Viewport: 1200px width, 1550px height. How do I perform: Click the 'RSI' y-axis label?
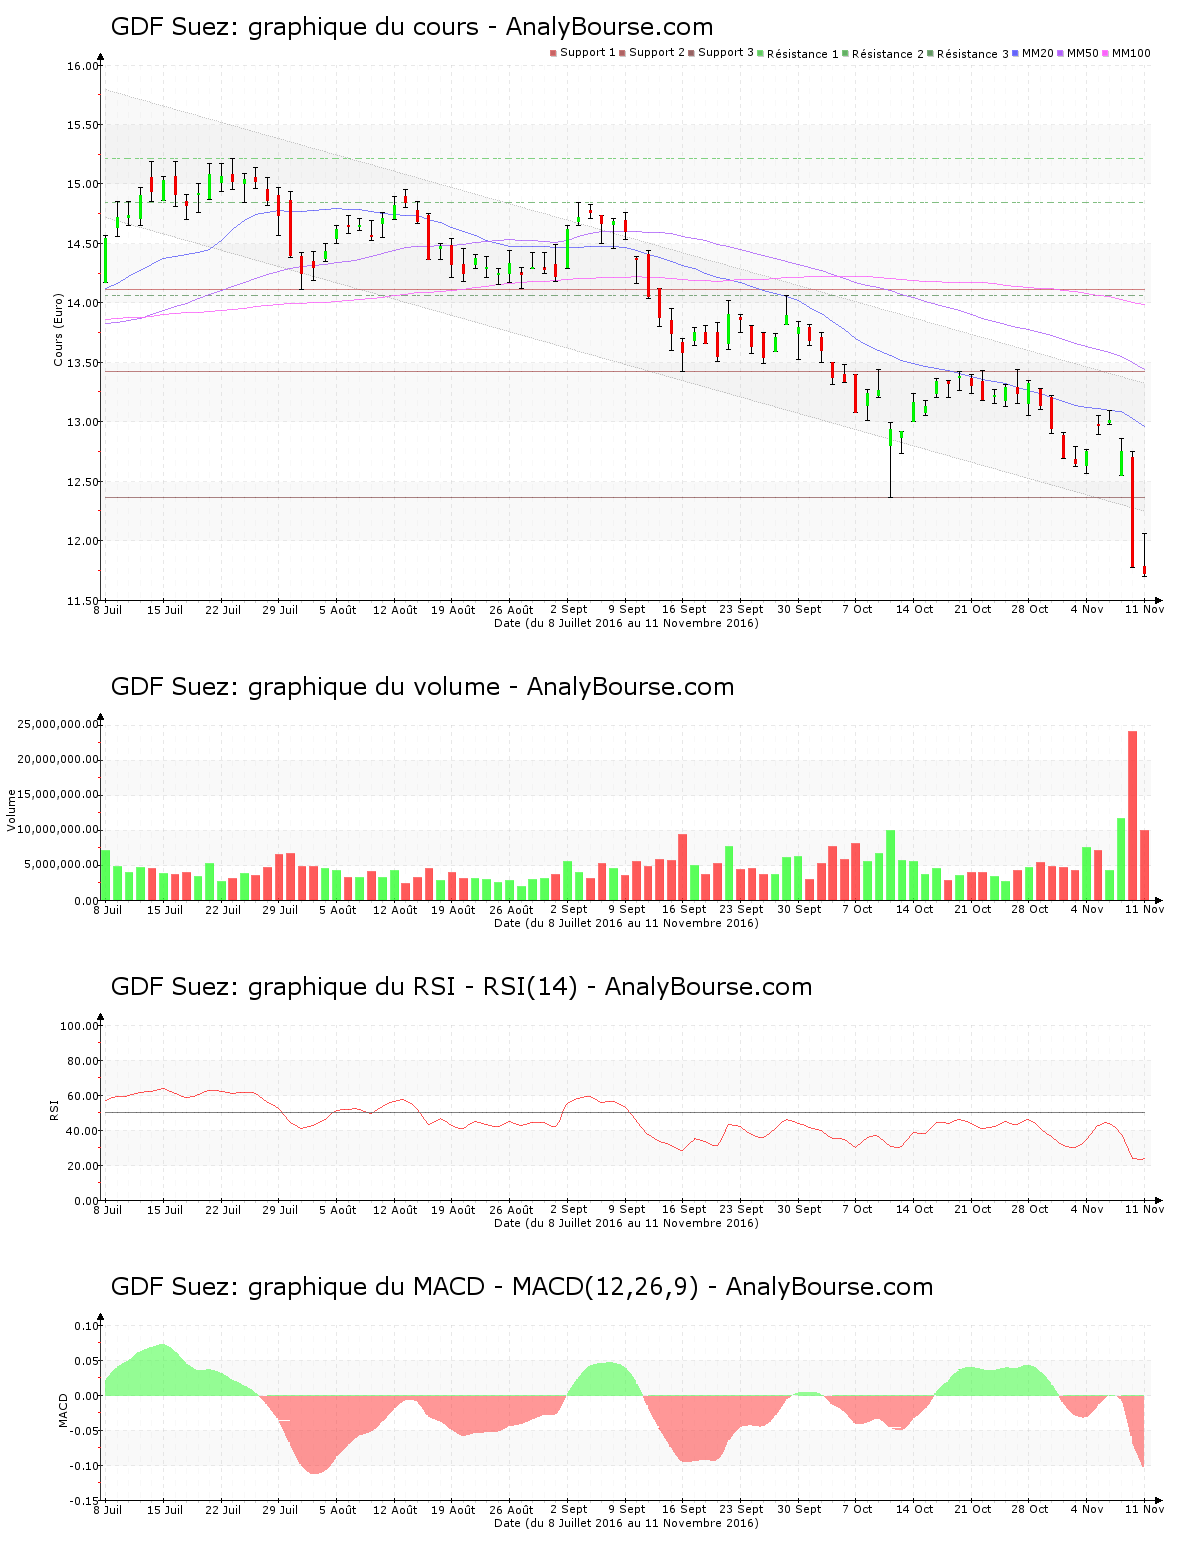pyautogui.click(x=54, y=1109)
